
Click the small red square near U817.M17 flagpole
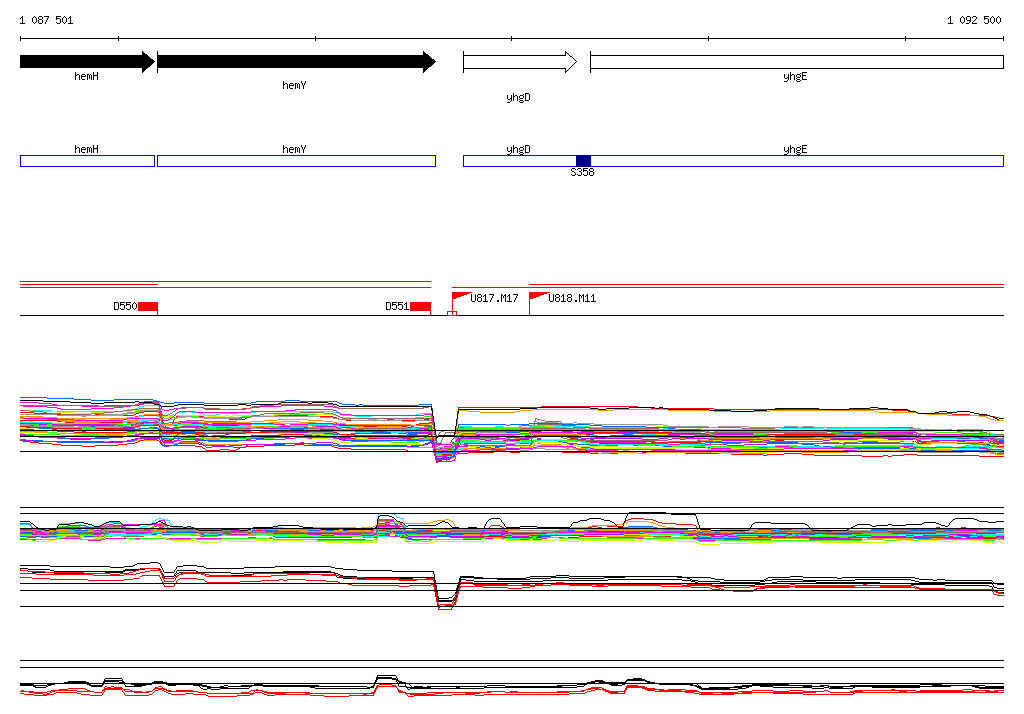coord(452,314)
